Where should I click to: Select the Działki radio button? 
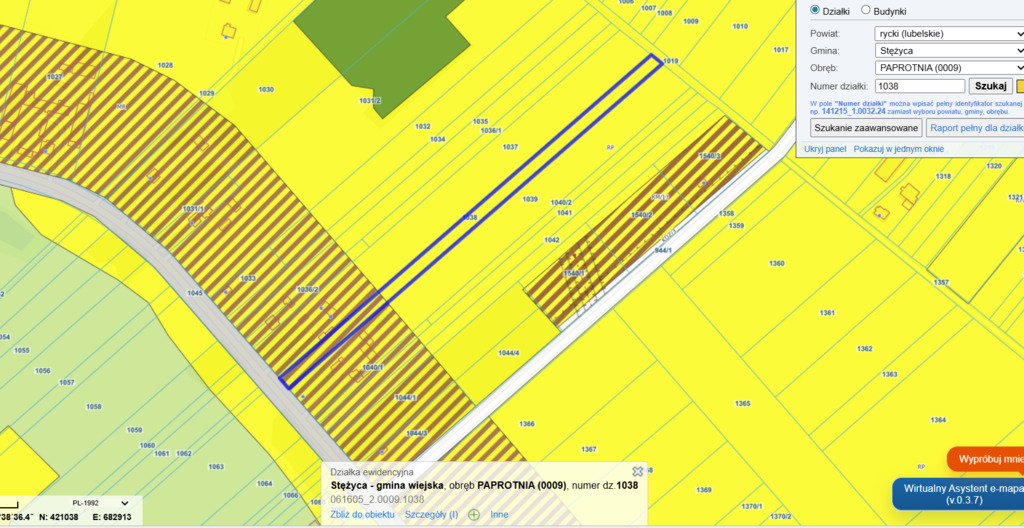point(814,10)
